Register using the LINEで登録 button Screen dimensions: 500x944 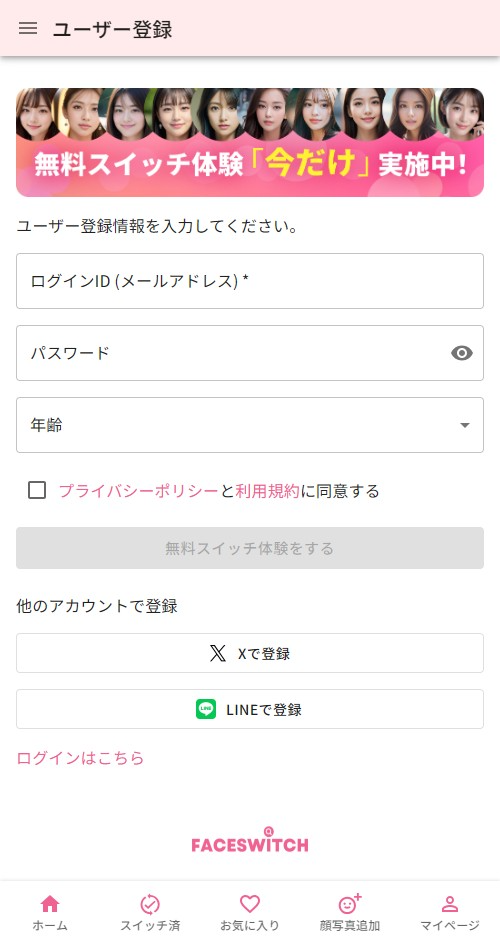coord(250,709)
